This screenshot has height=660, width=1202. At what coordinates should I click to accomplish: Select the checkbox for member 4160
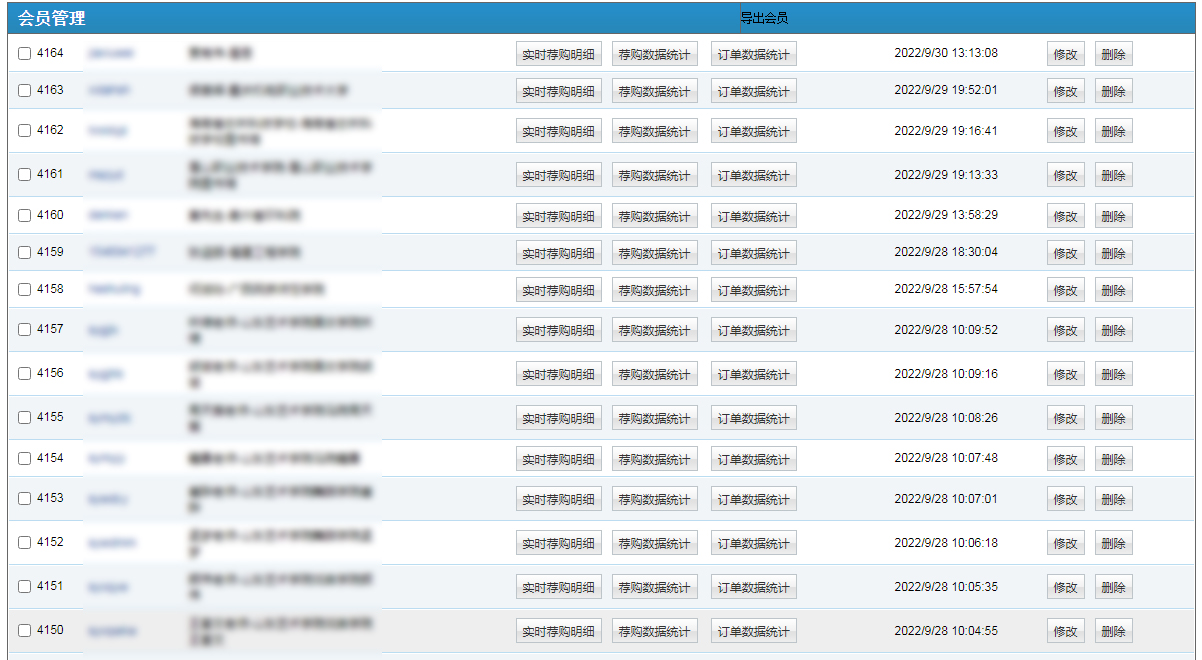25,216
